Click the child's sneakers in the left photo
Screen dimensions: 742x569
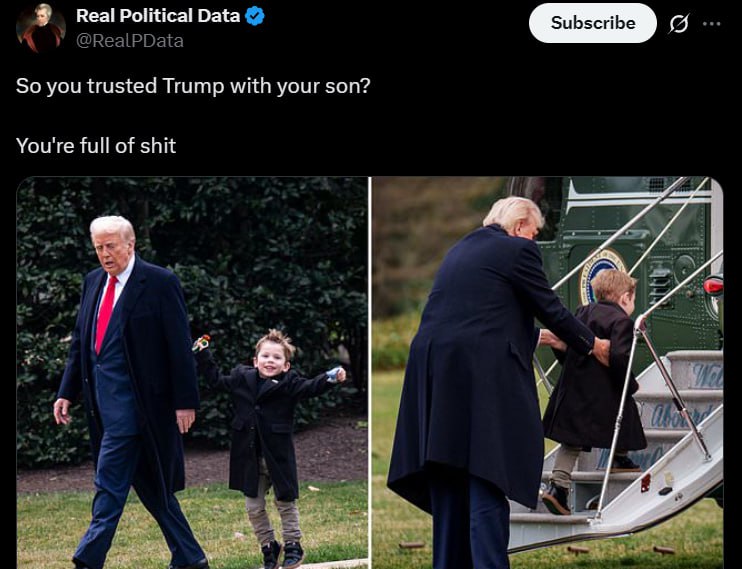click(x=283, y=554)
